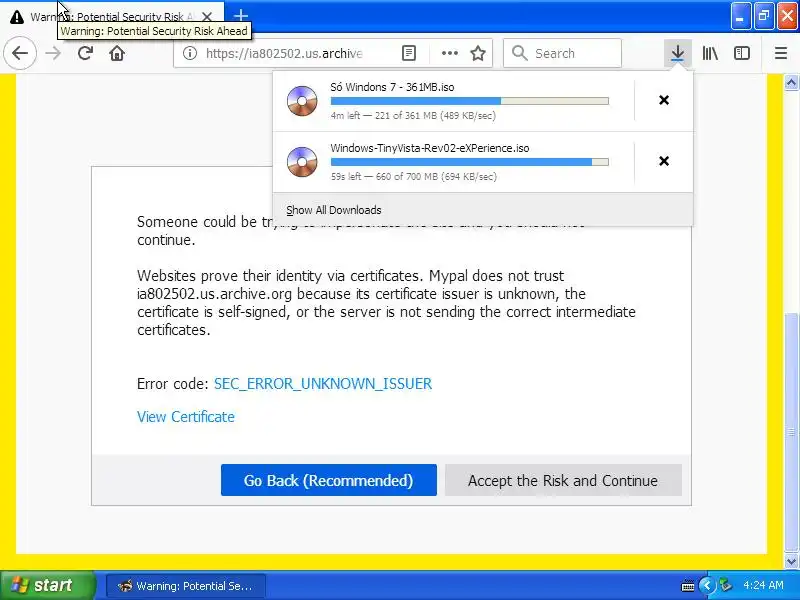Viewport: 800px width, 600px height.
Task: Click the forward navigation arrow
Action: click(x=53, y=53)
